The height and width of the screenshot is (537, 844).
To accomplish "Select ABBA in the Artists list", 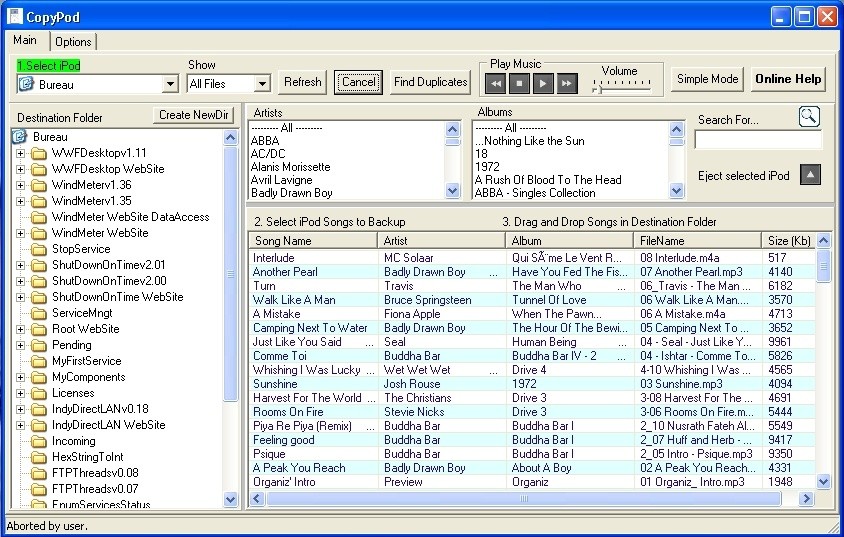I will (x=265, y=141).
